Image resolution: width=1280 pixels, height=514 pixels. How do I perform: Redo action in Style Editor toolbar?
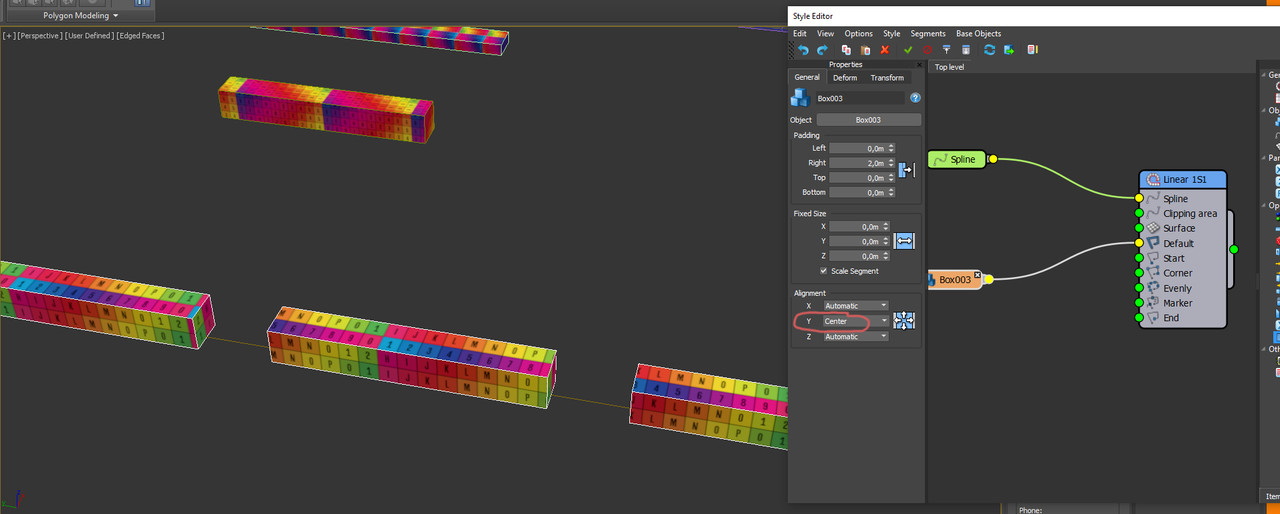(822, 50)
